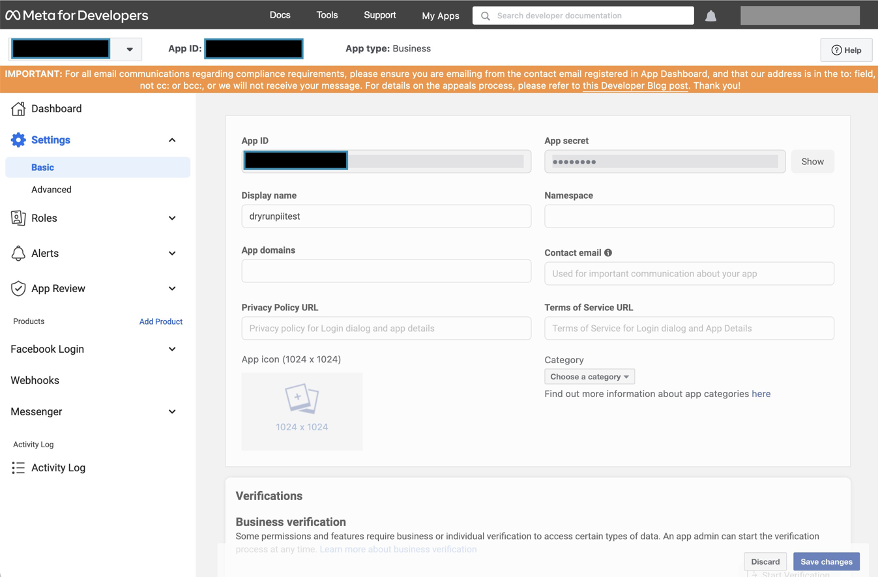Open the notifications bell
The width and height of the screenshot is (879, 577).
tap(710, 16)
